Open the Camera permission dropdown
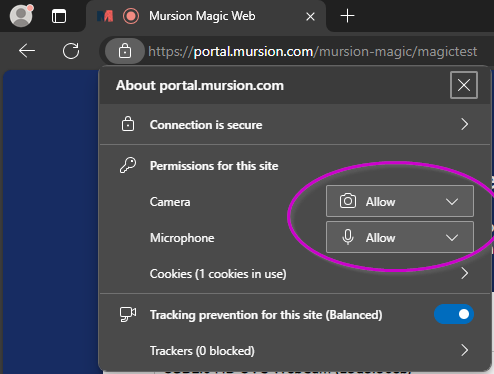 tap(400, 201)
